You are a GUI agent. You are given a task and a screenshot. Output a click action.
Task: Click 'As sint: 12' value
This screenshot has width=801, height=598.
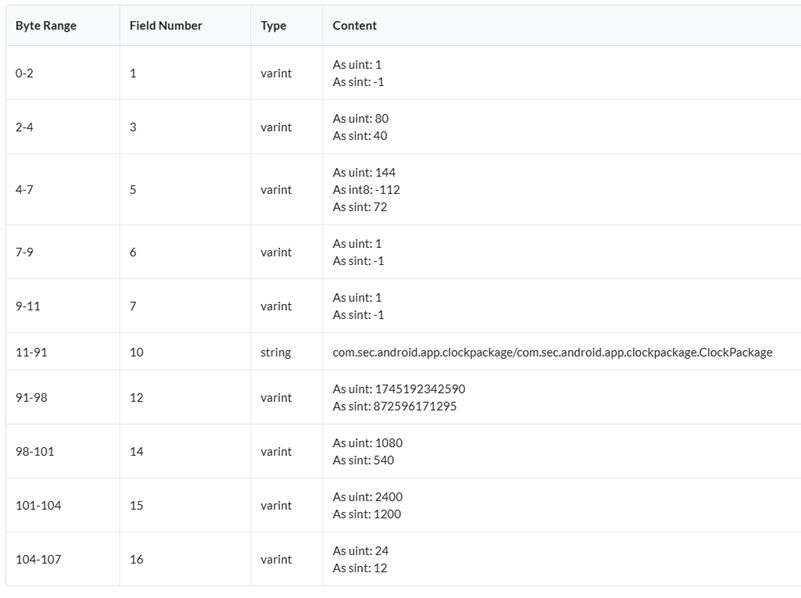pos(359,568)
